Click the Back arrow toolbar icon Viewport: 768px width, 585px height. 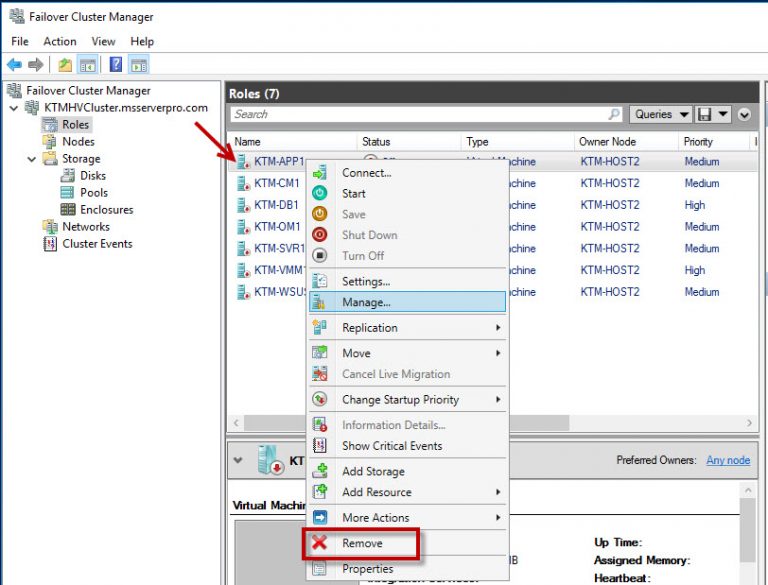click(x=14, y=64)
